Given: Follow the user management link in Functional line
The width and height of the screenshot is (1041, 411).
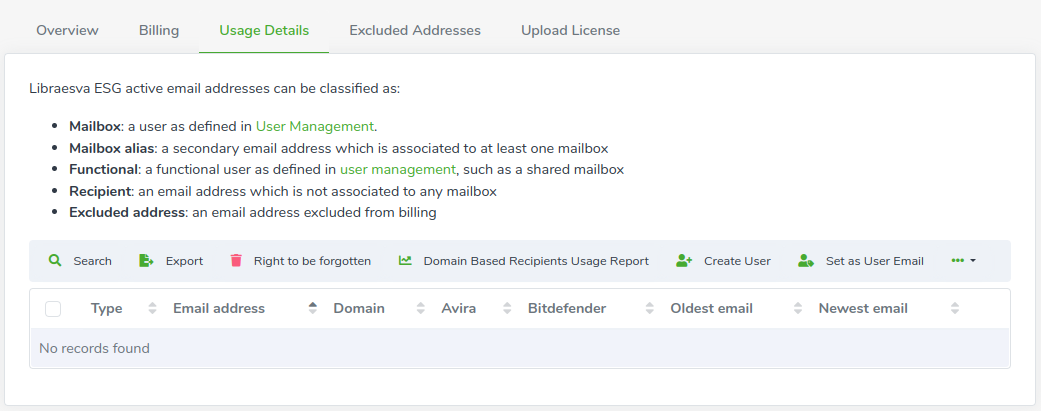Looking at the screenshot, I should 398,169.
